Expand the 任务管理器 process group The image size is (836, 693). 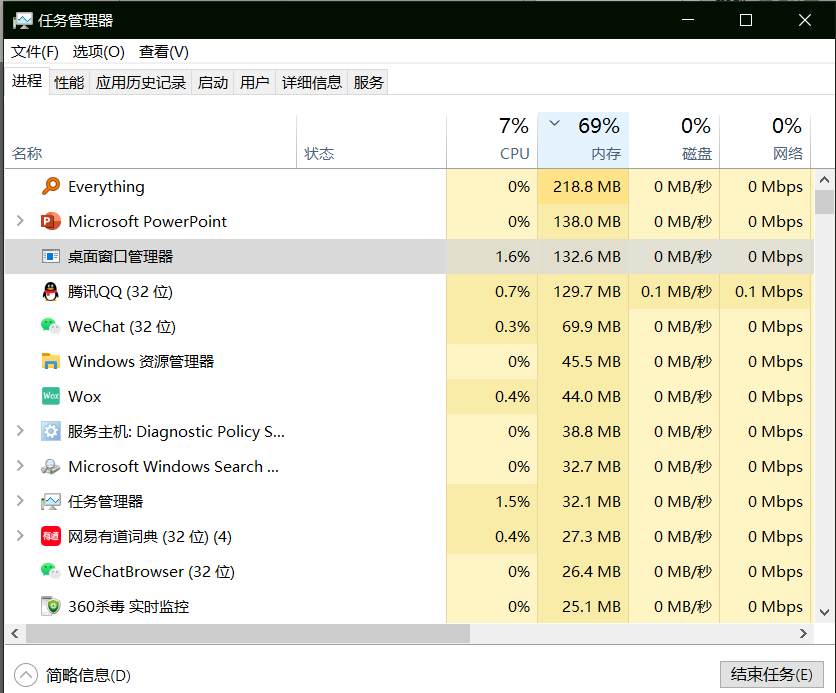20,501
